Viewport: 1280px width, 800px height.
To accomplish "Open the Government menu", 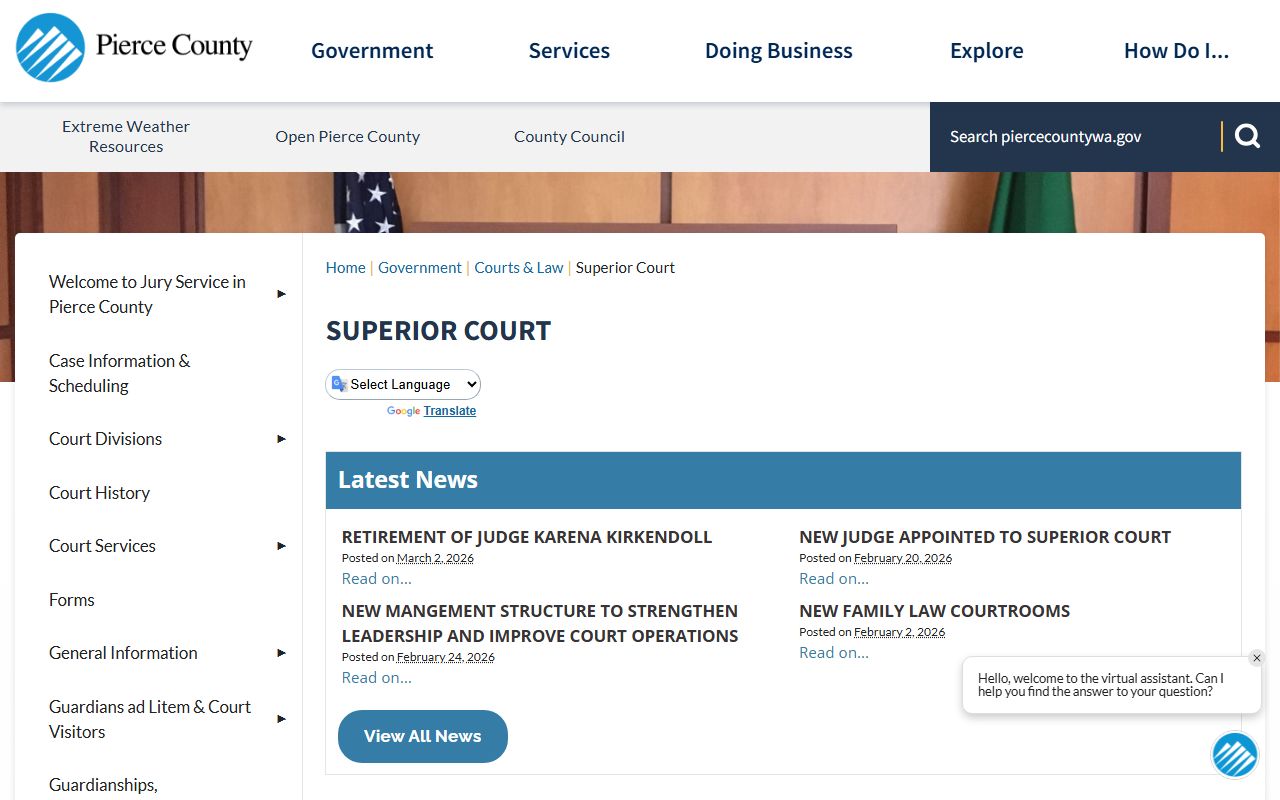I will (372, 51).
